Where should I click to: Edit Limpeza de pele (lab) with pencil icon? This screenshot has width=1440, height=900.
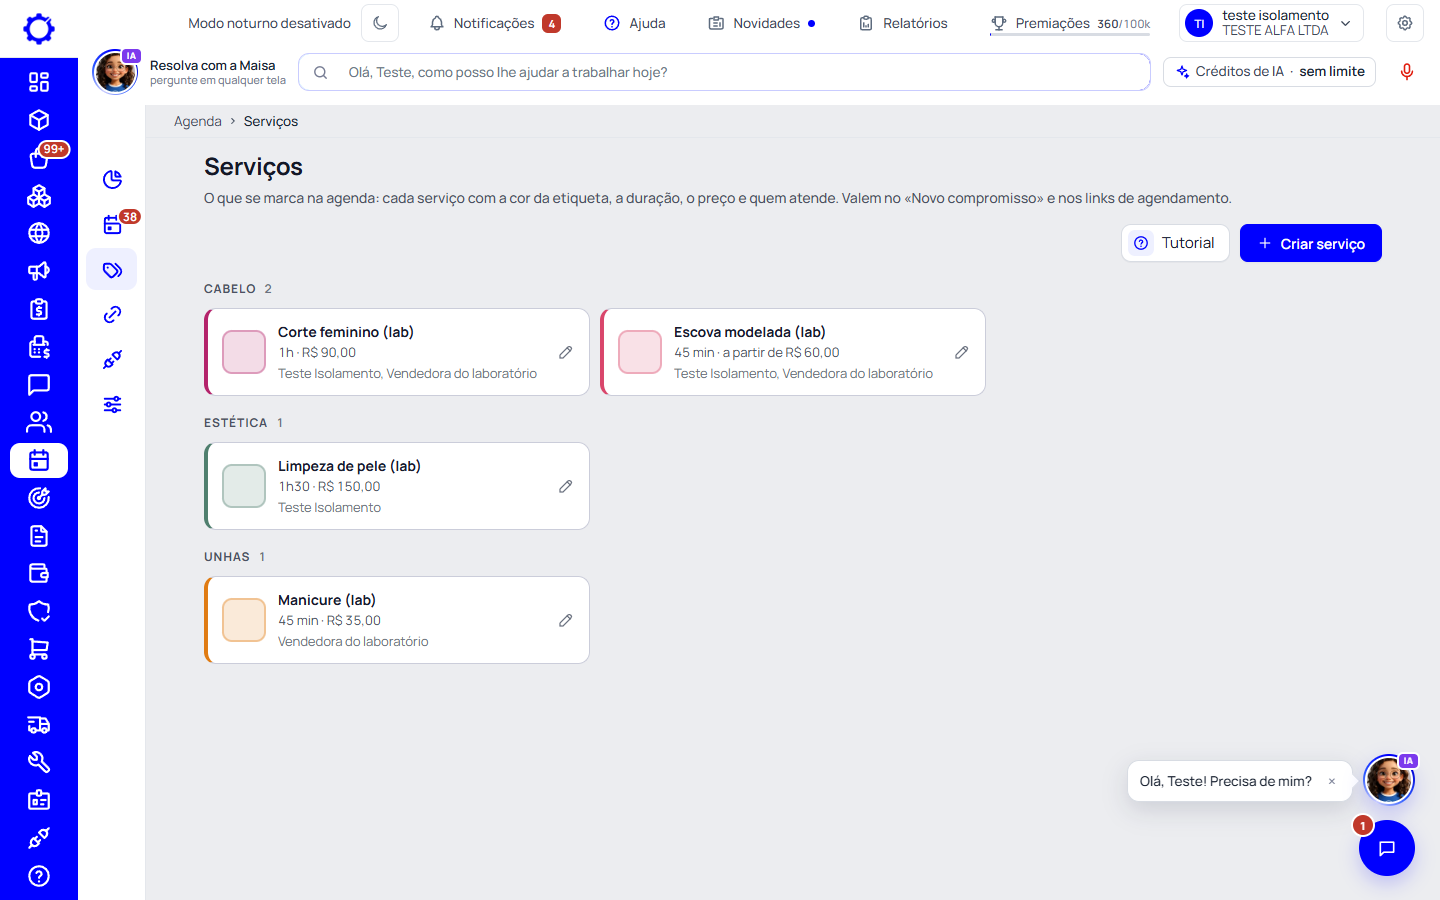[566, 486]
